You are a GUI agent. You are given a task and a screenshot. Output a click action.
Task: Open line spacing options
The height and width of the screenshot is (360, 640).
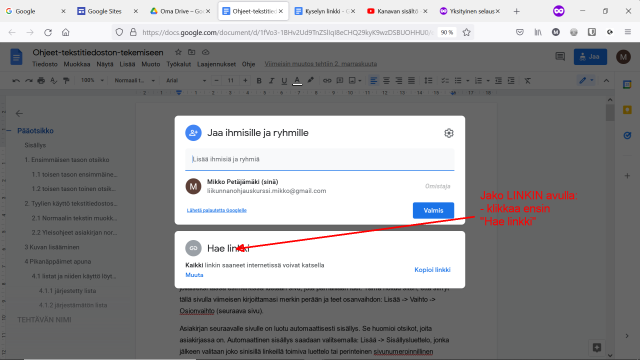point(428,81)
